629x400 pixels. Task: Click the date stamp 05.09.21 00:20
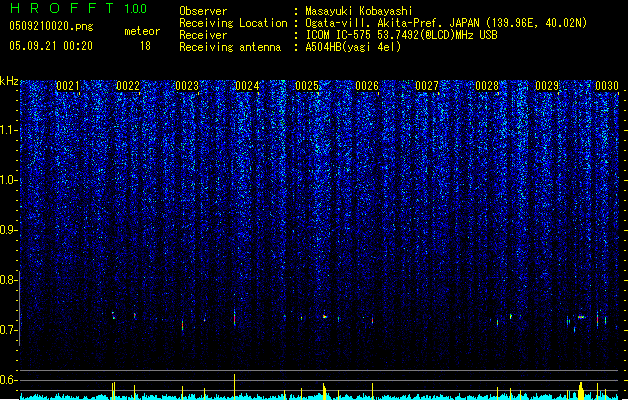pyautogui.click(x=51, y=46)
